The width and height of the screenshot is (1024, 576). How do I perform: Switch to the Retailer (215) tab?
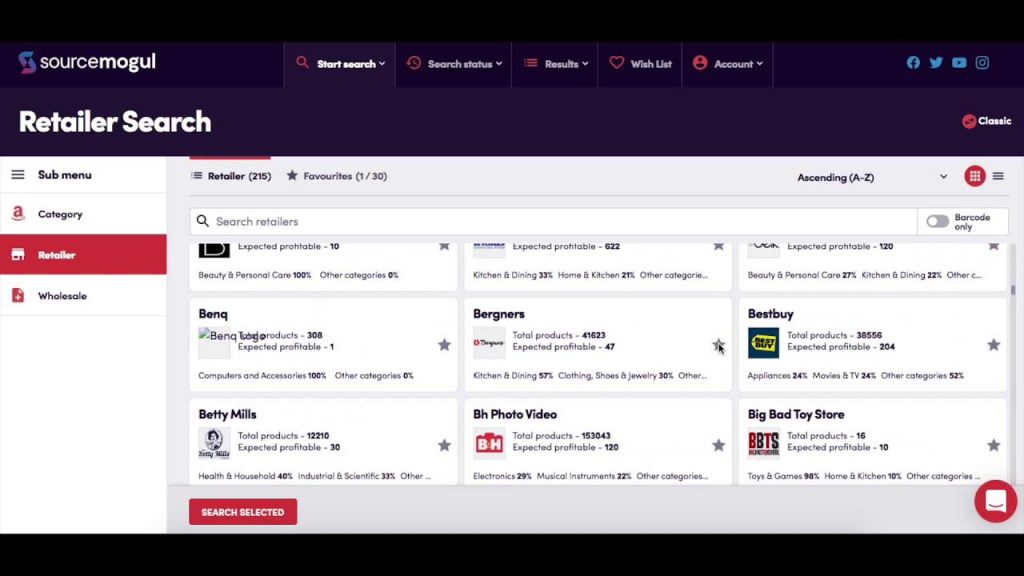point(231,176)
